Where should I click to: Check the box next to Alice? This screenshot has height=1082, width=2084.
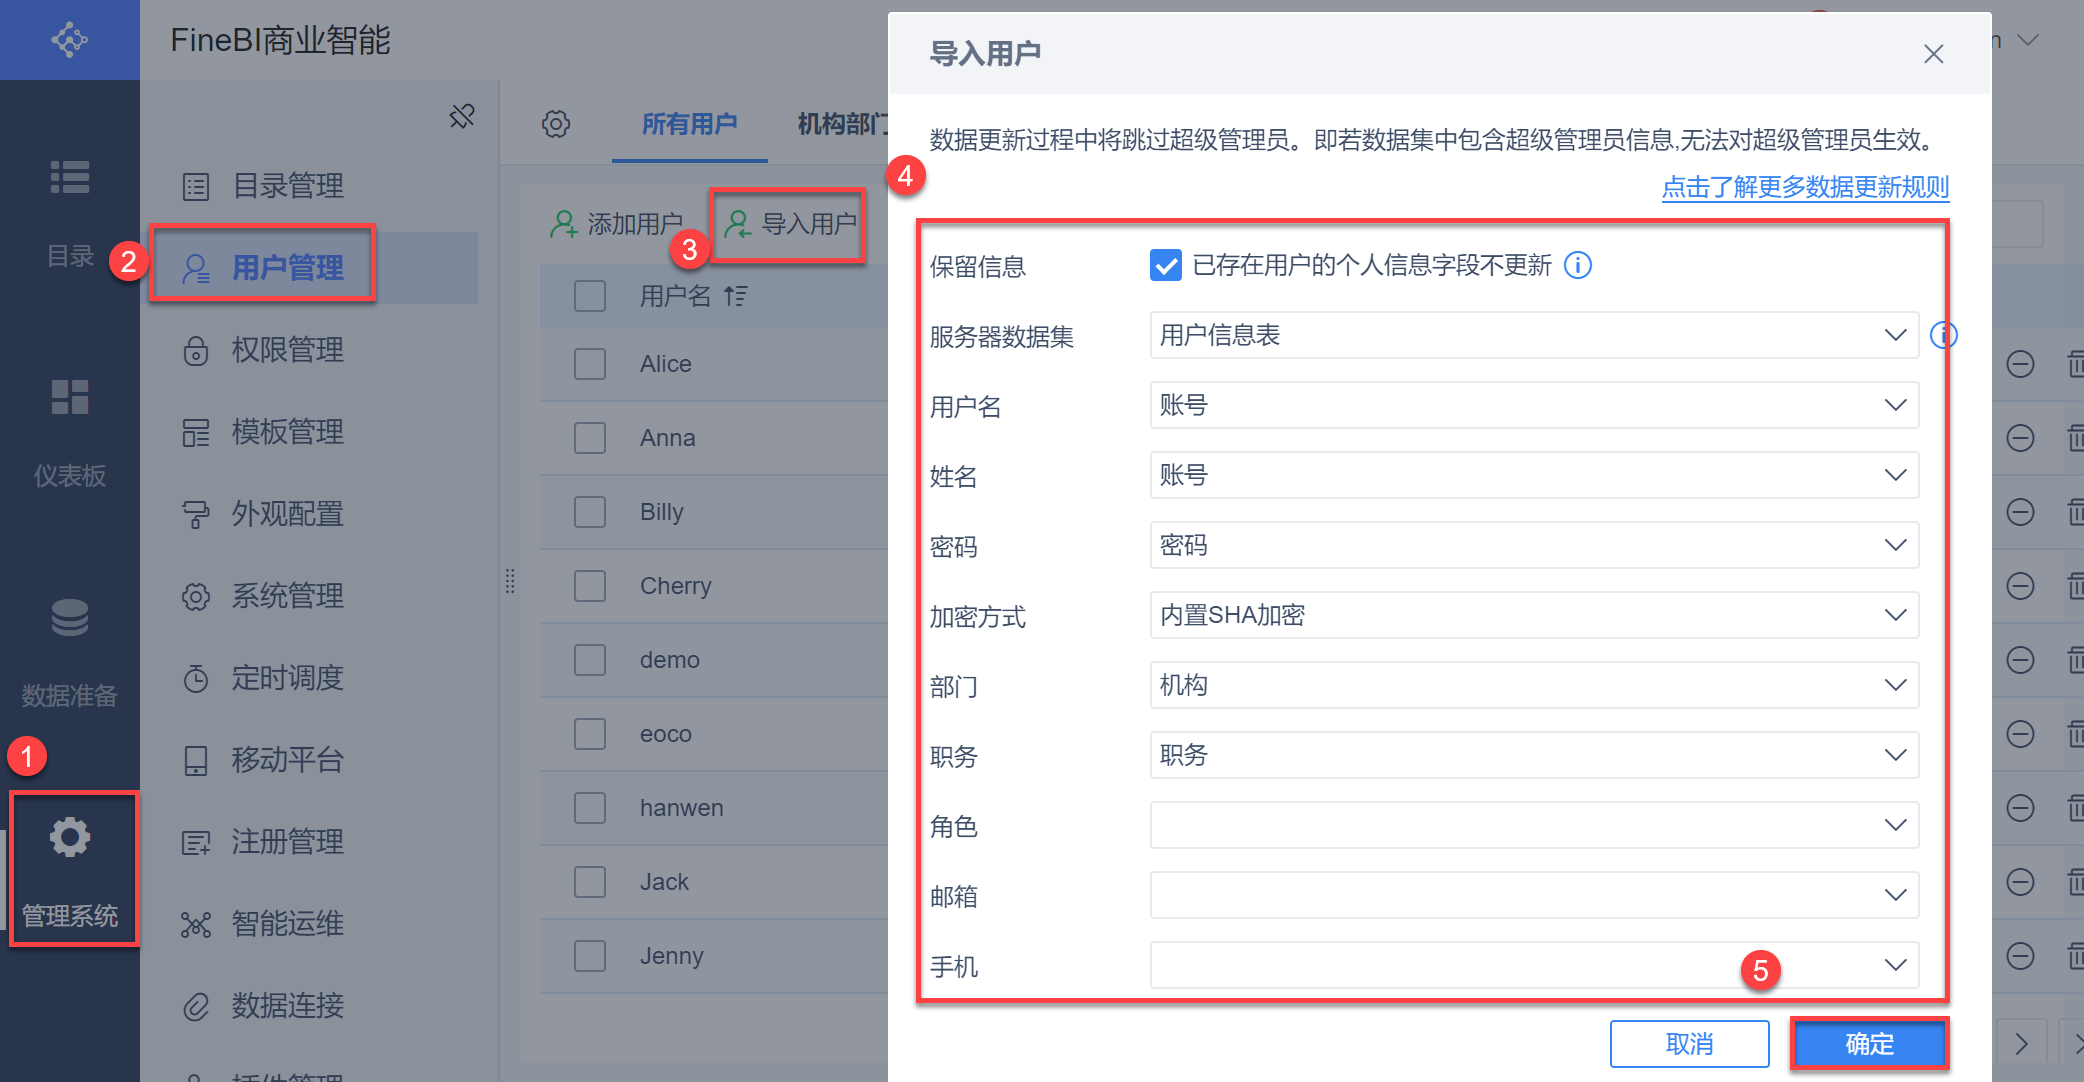[x=590, y=364]
